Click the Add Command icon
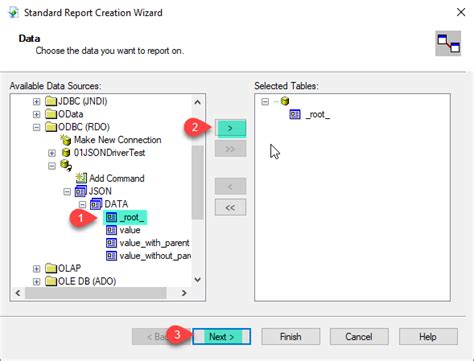This screenshot has height=361, width=474. pos(81,178)
